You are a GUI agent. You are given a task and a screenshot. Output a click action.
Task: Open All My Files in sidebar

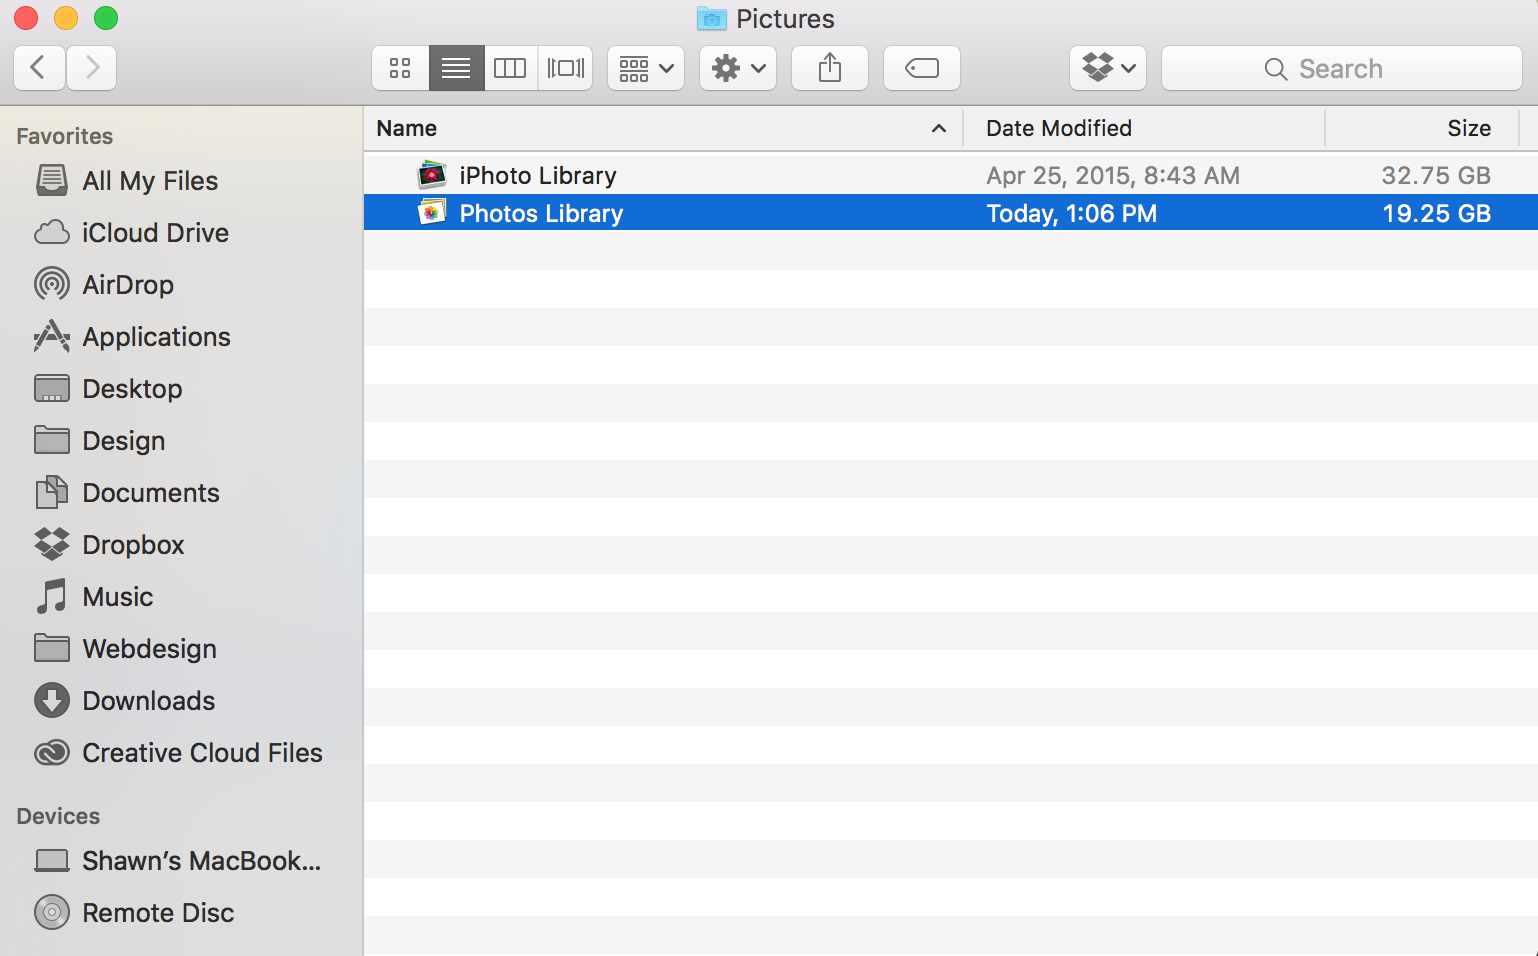[x=150, y=181]
